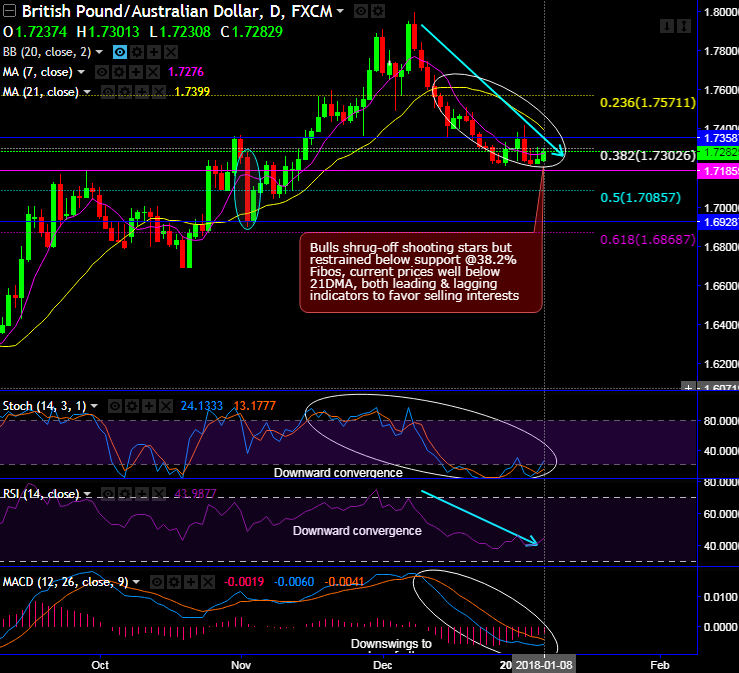Viewport: 739px width, 673px height.
Task: Click the 2018-01-08 date marker on time axis
Action: pyautogui.click(x=544, y=665)
